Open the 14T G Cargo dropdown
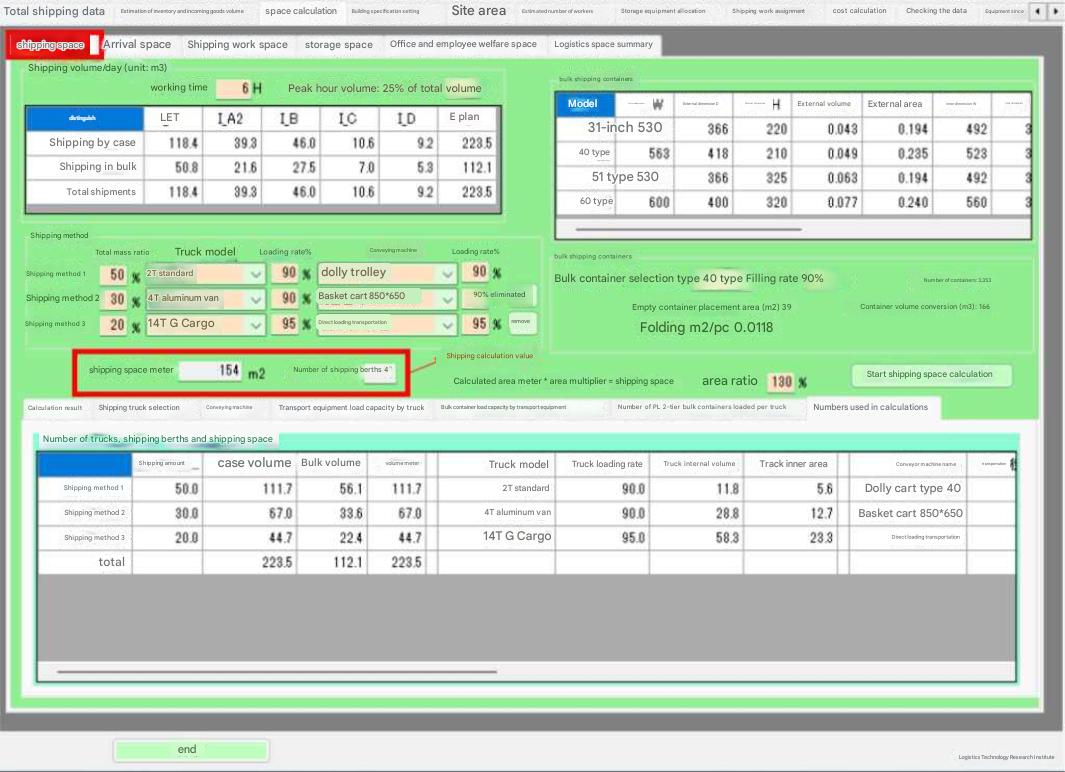 point(255,325)
